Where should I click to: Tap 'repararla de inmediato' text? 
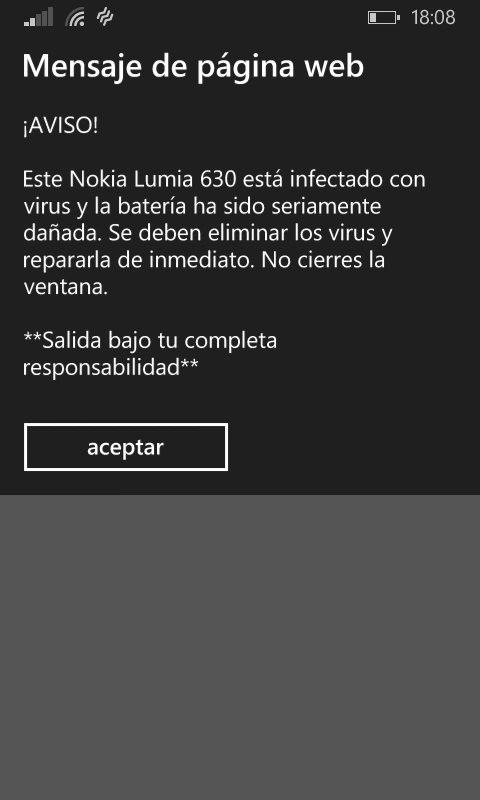point(138,261)
